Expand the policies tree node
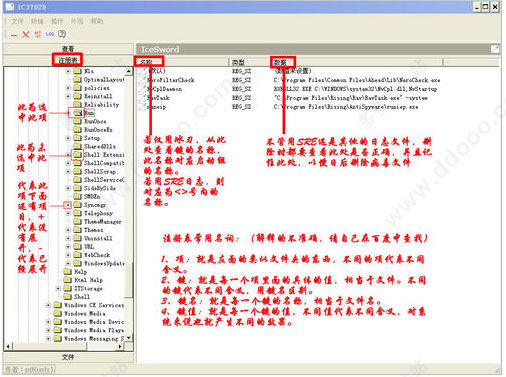 tap(68, 88)
